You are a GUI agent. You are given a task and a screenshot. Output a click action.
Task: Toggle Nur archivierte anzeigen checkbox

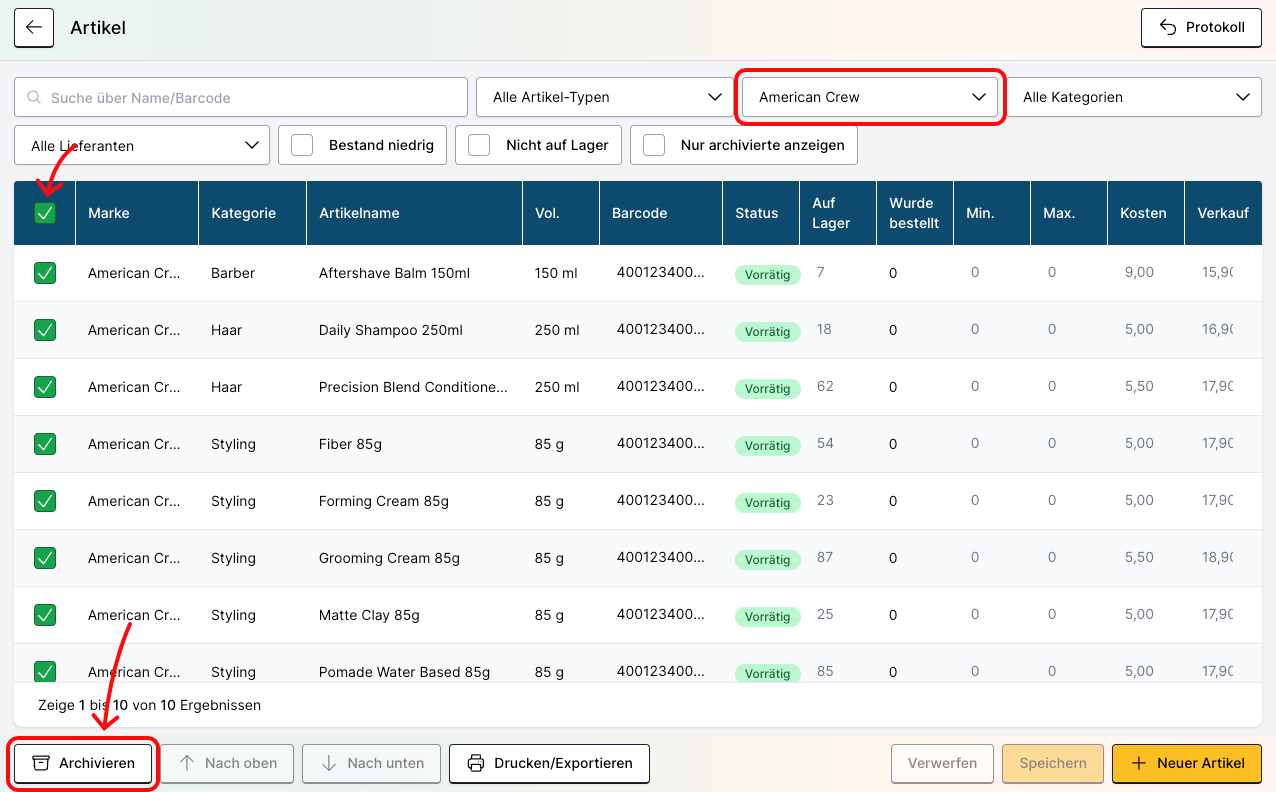click(x=654, y=145)
